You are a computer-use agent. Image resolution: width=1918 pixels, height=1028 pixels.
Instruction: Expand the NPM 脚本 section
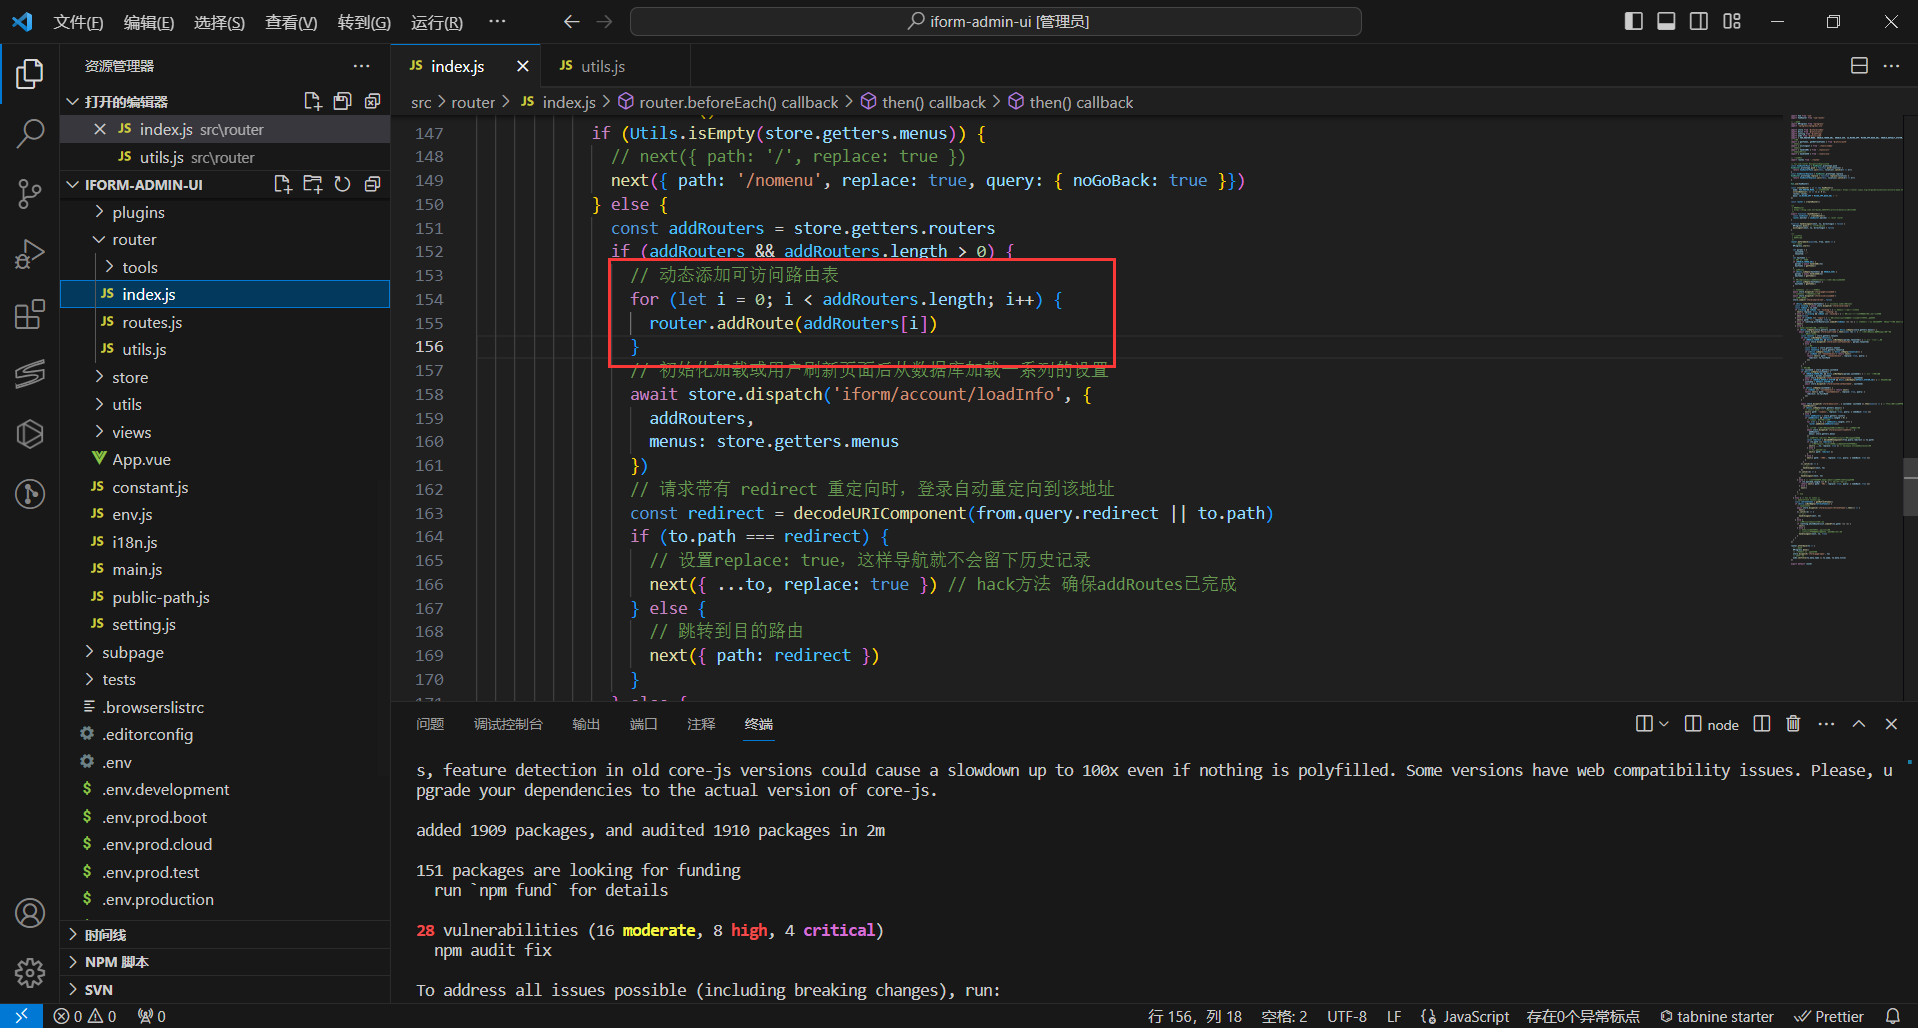point(116,962)
